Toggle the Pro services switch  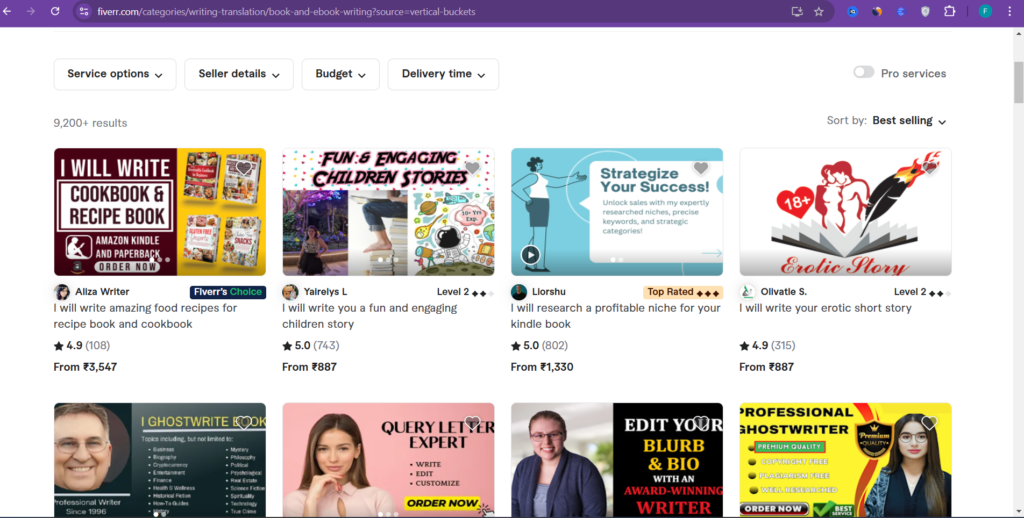click(863, 72)
